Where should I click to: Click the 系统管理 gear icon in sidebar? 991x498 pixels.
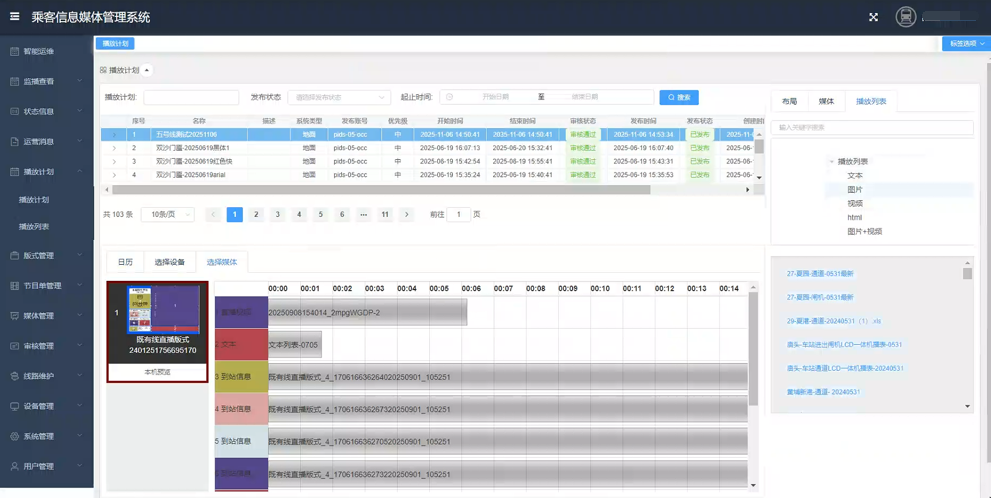tap(14, 436)
